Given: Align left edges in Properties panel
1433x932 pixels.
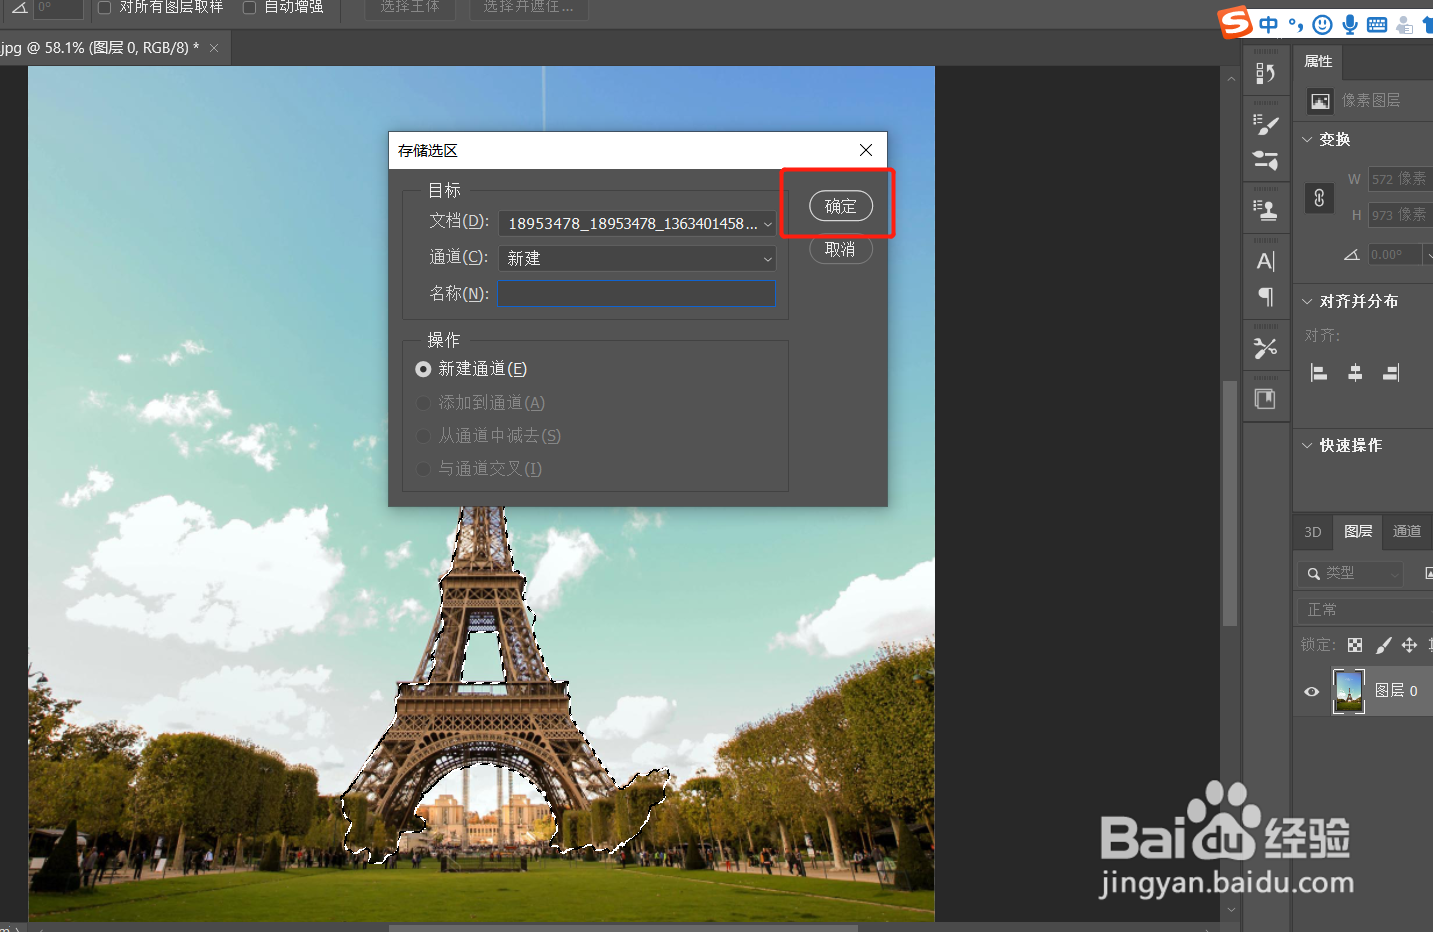Looking at the screenshot, I should (1319, 373).
